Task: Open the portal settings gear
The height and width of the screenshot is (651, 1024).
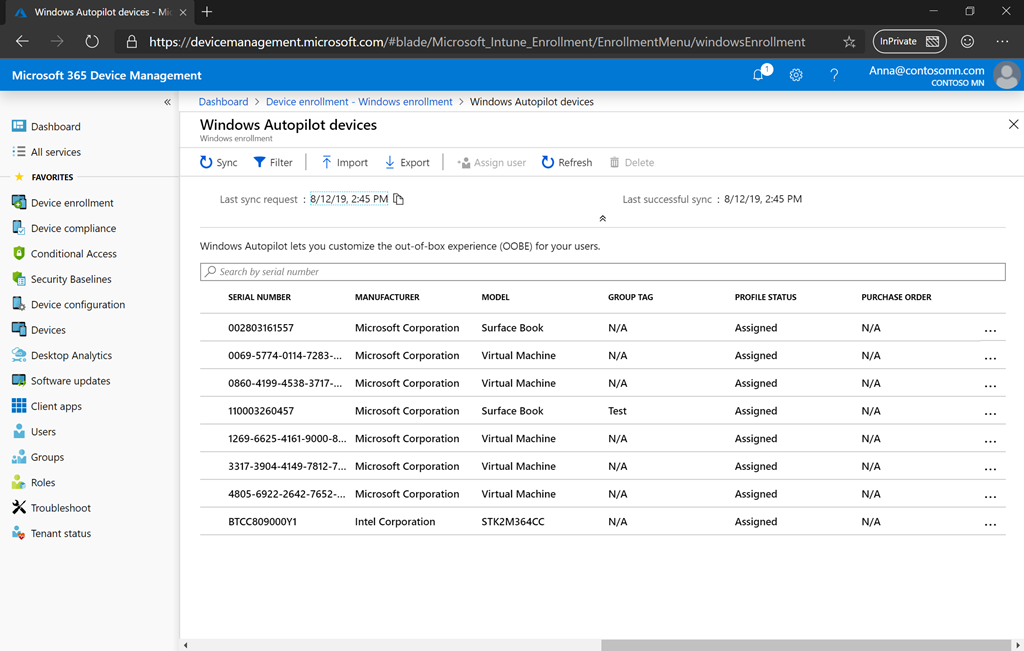Action: 796,75
